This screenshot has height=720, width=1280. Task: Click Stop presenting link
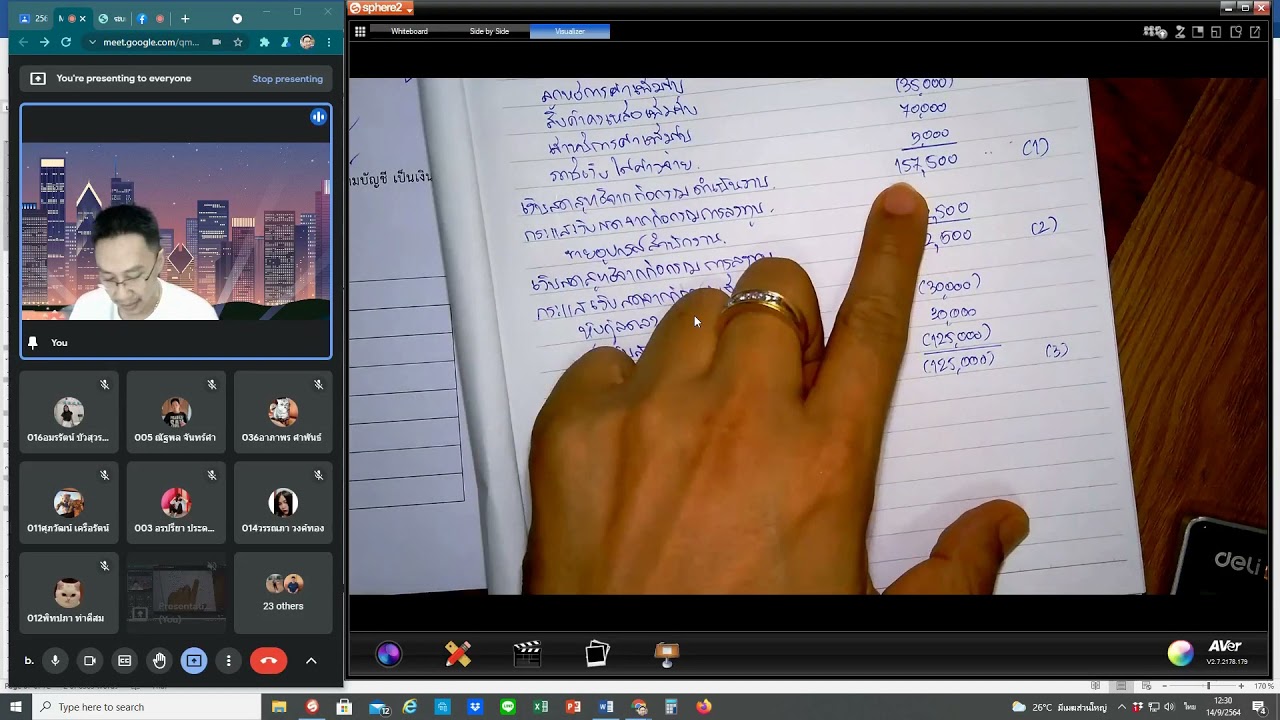tap(287, 79)
